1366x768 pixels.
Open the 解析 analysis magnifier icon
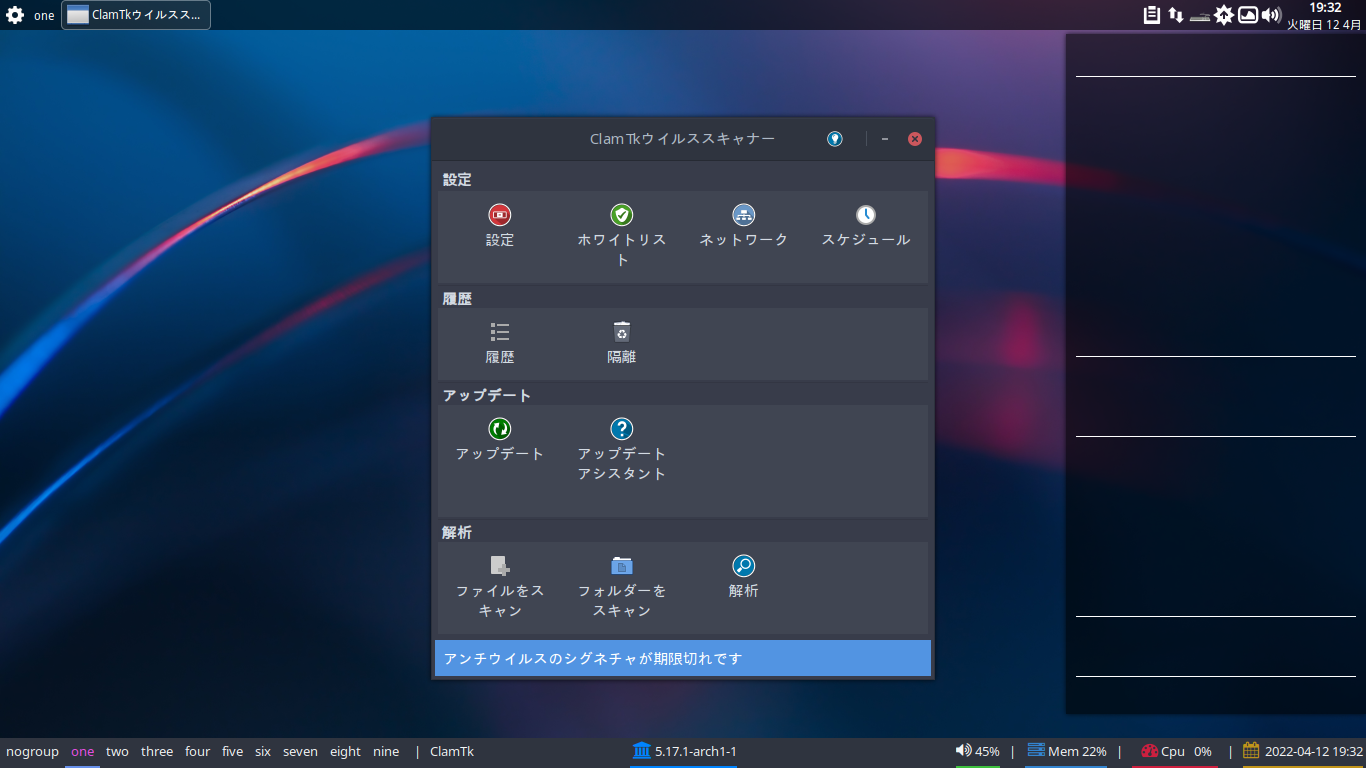743,566
